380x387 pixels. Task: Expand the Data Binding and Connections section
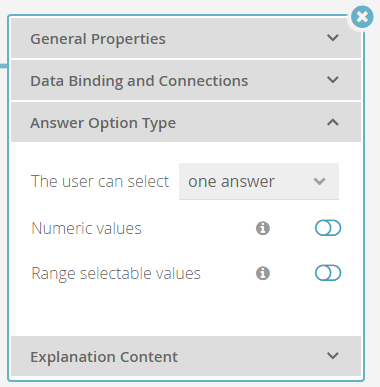(x=186, y=80)
